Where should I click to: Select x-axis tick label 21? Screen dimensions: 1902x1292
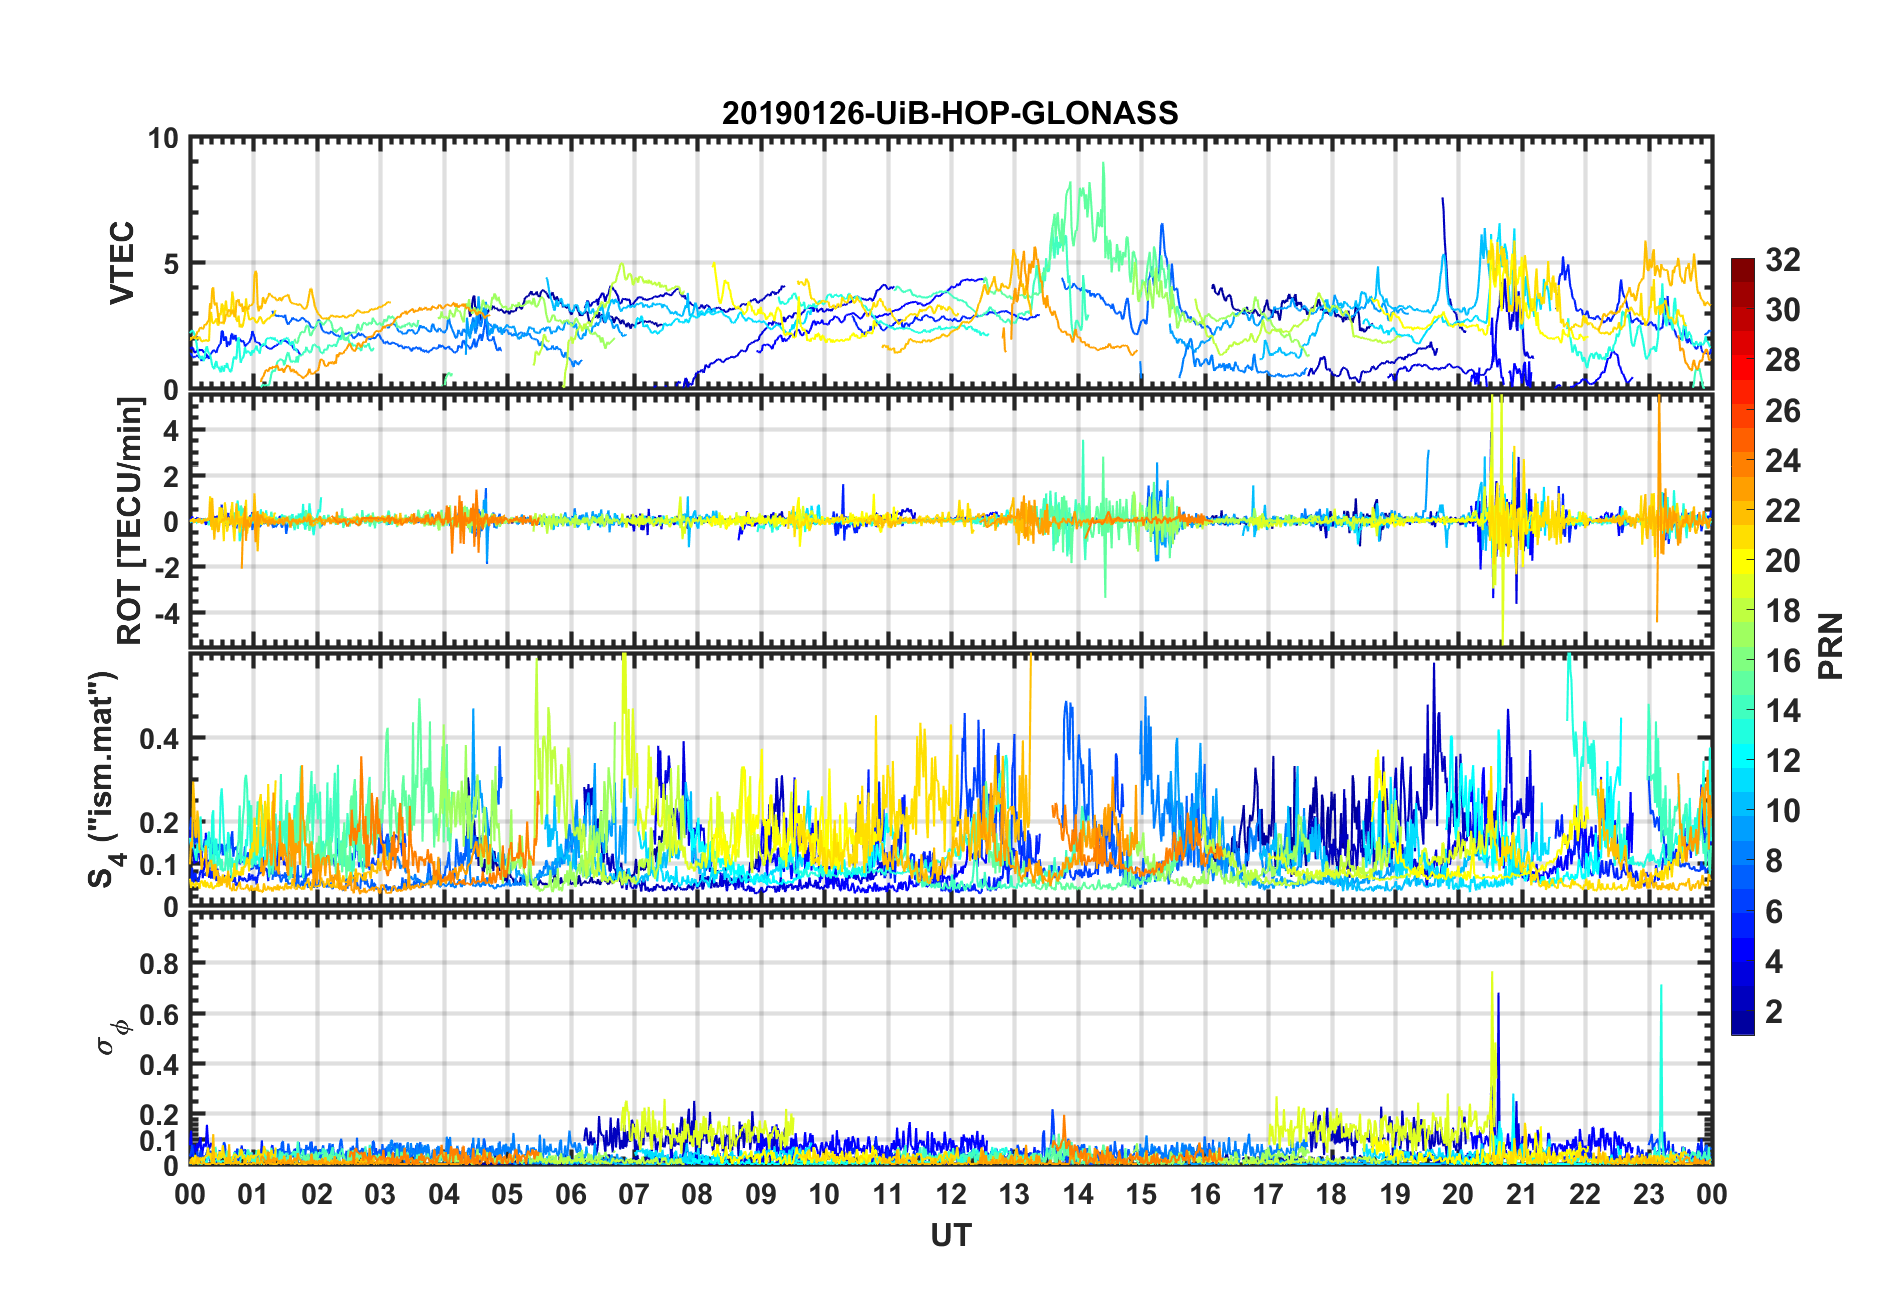1522,1194
